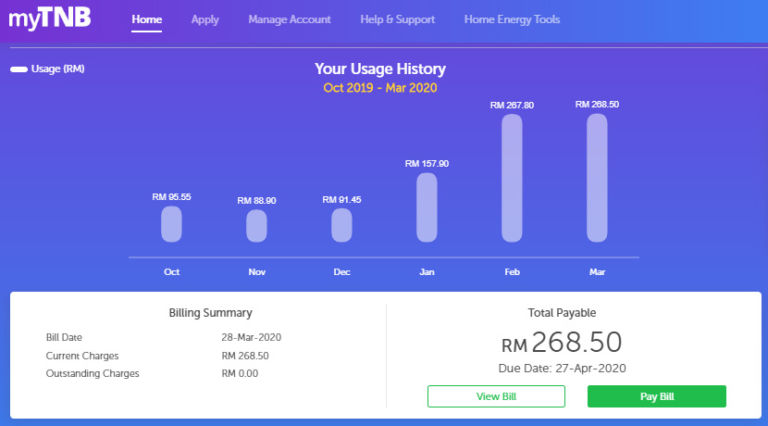The image size is (768, 426).
Task: Click the Your Usage History heading
Action: (x=380, y=69)
